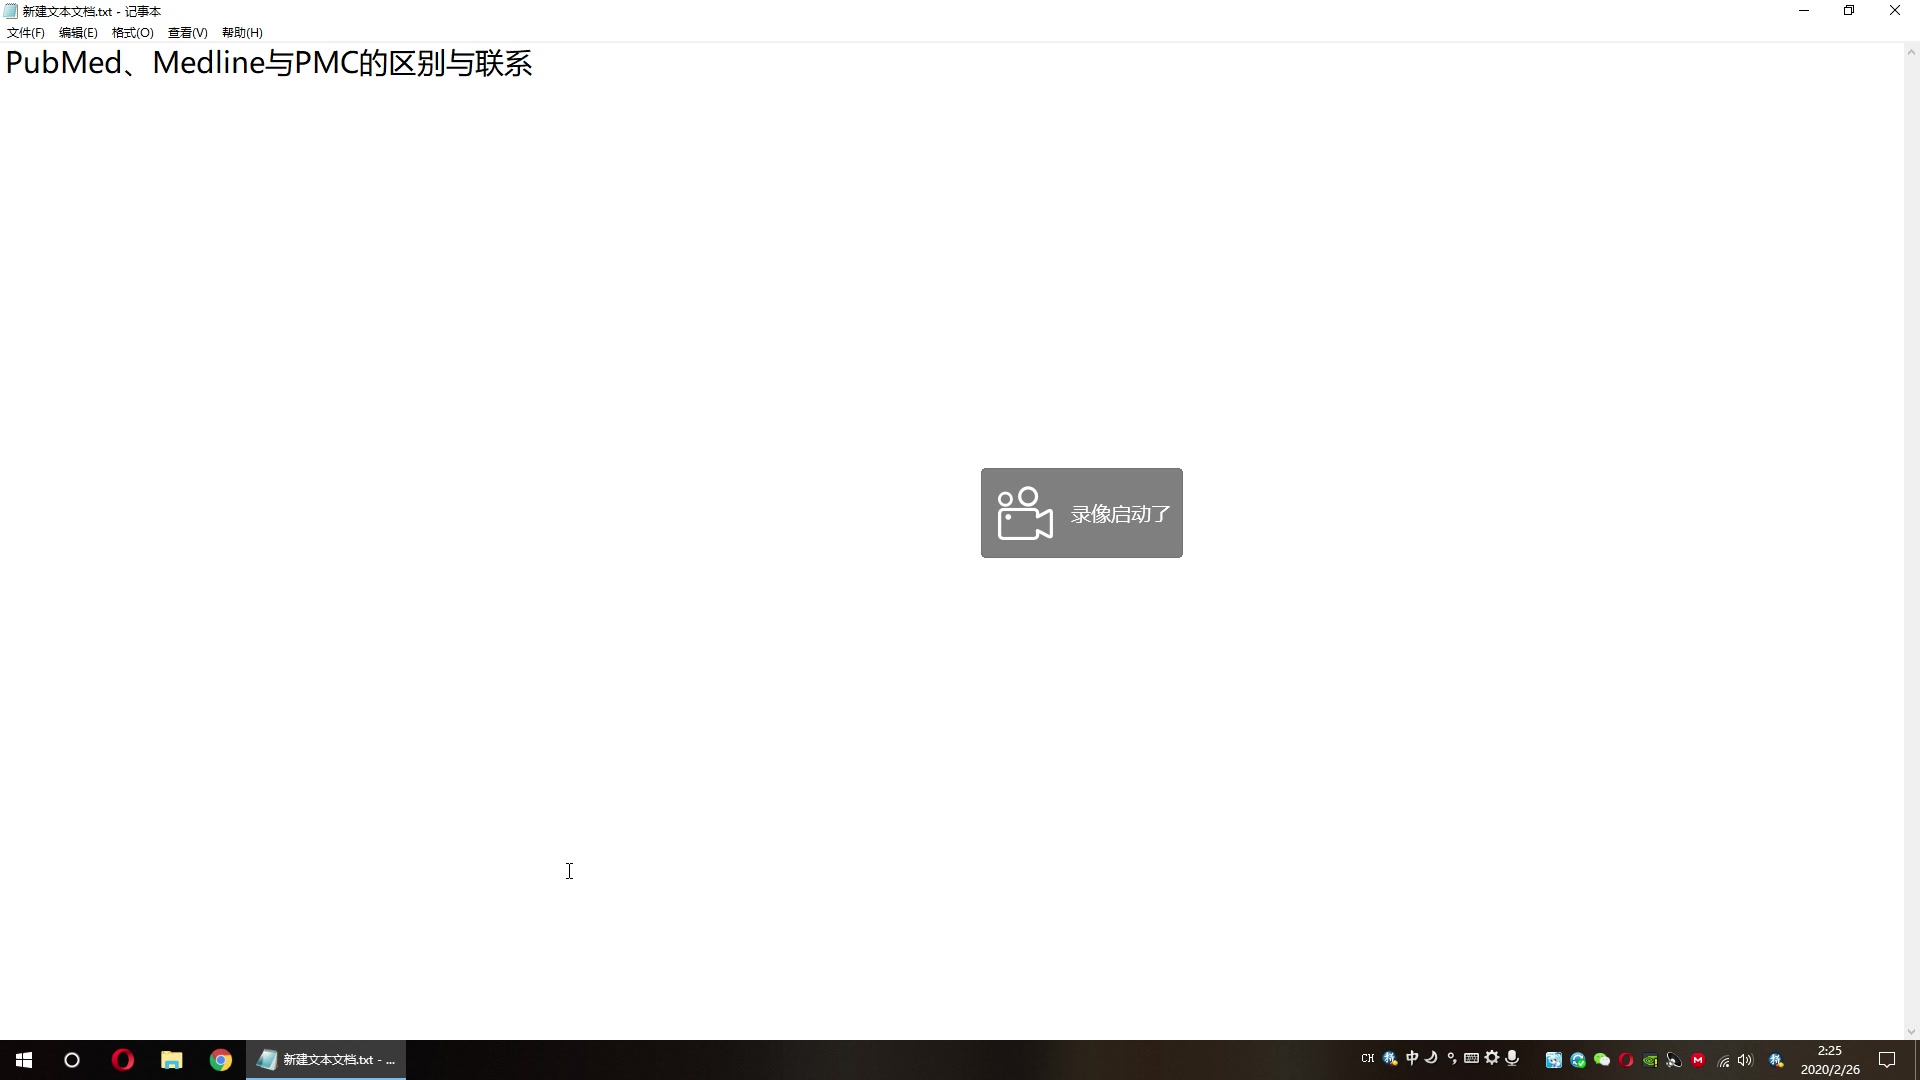Launch Opera browser from the taskbar

click(122, 1060)
